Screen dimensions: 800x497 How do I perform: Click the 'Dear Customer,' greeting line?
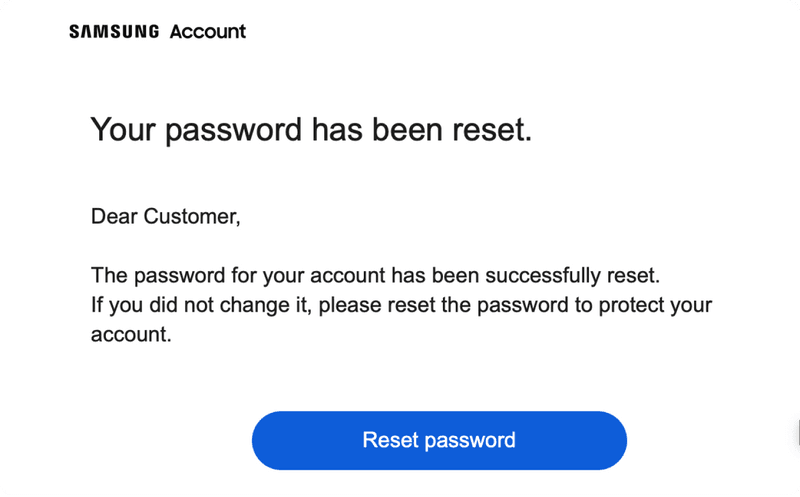point(166,216)
